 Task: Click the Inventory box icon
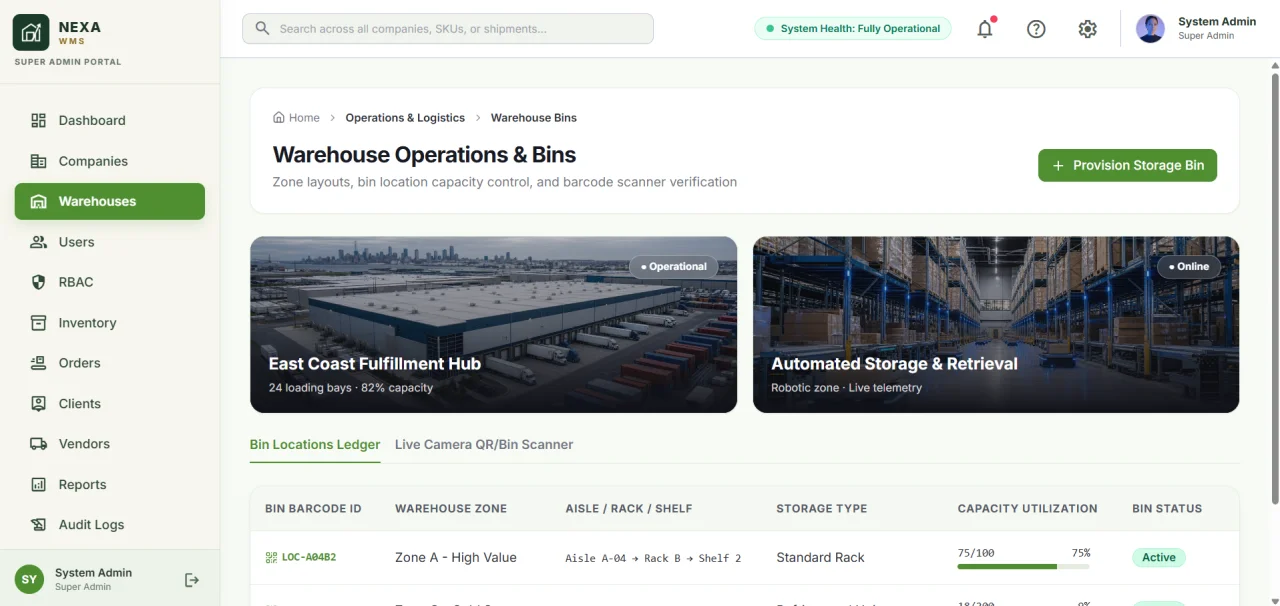pyautogui.click(x=39, y=323)
